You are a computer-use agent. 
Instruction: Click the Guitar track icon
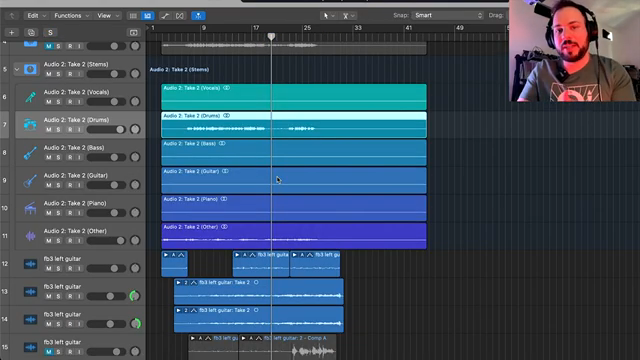coord(30,180)
